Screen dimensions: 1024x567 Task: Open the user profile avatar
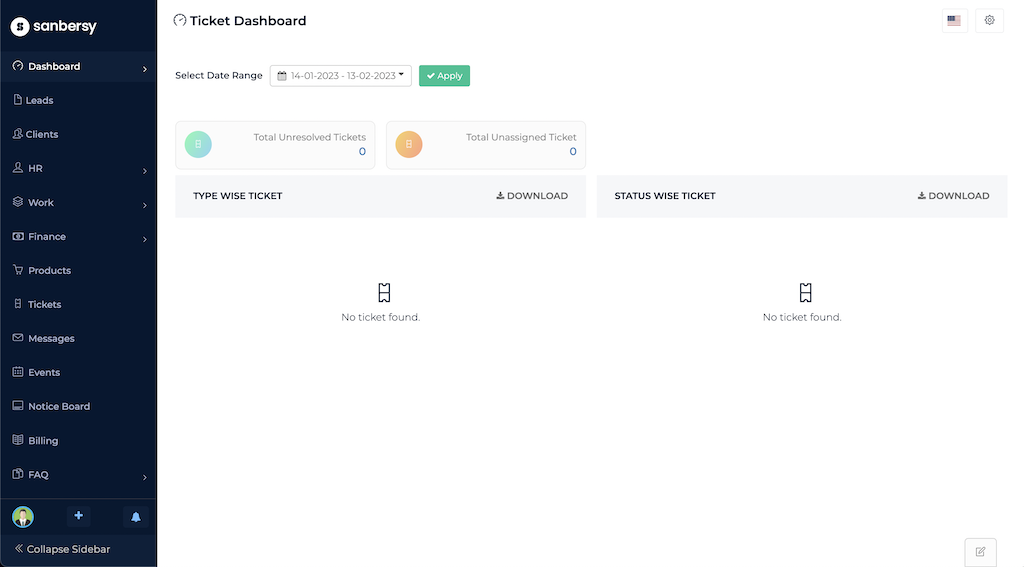23,517
